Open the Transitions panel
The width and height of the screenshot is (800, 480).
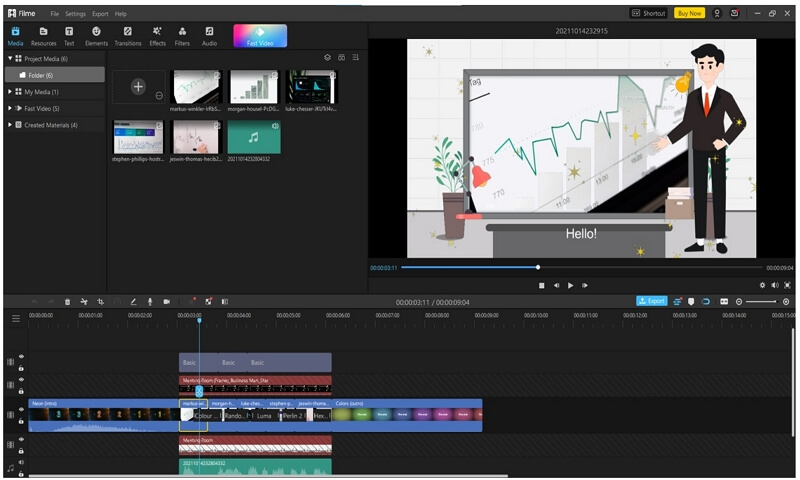(128, 36)
